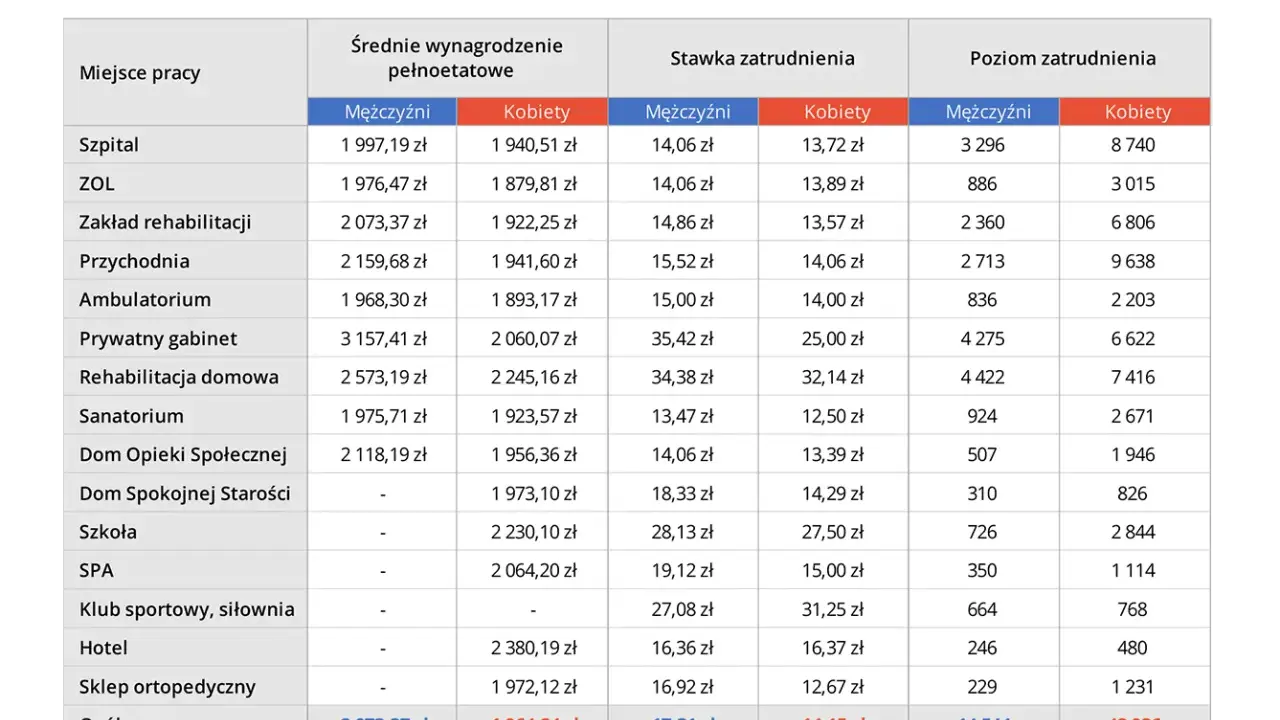Image resolution: width=1280 pixels, height=720 pixels.
Task: Click the 'Dom Spokojnej Starości' row label
Action: pos(185,493)
